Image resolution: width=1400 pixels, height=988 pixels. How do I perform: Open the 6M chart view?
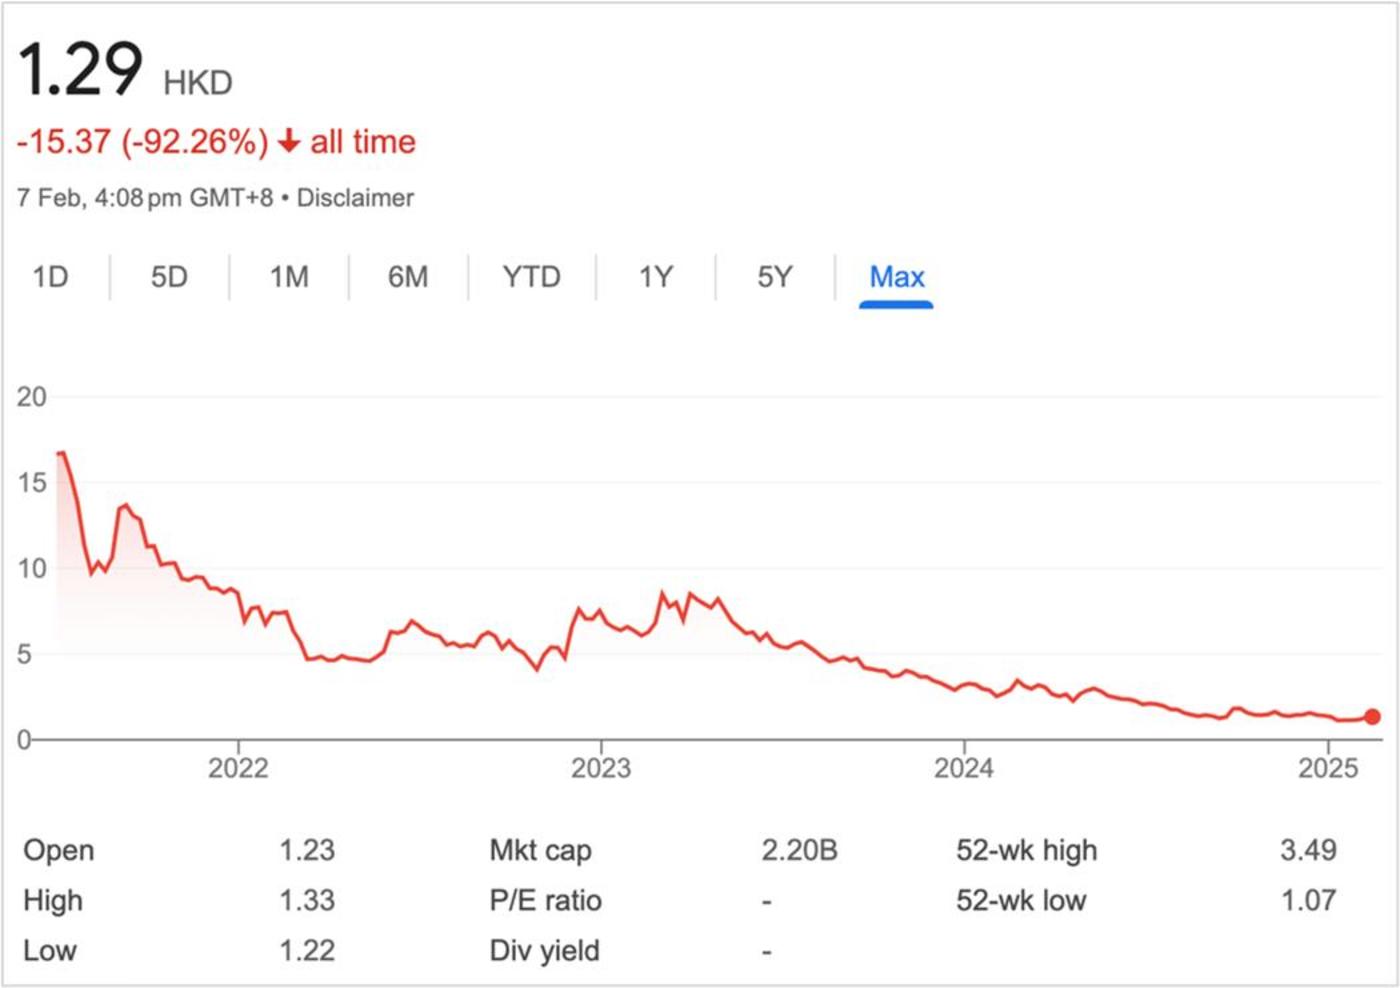[x=408, y=277]
